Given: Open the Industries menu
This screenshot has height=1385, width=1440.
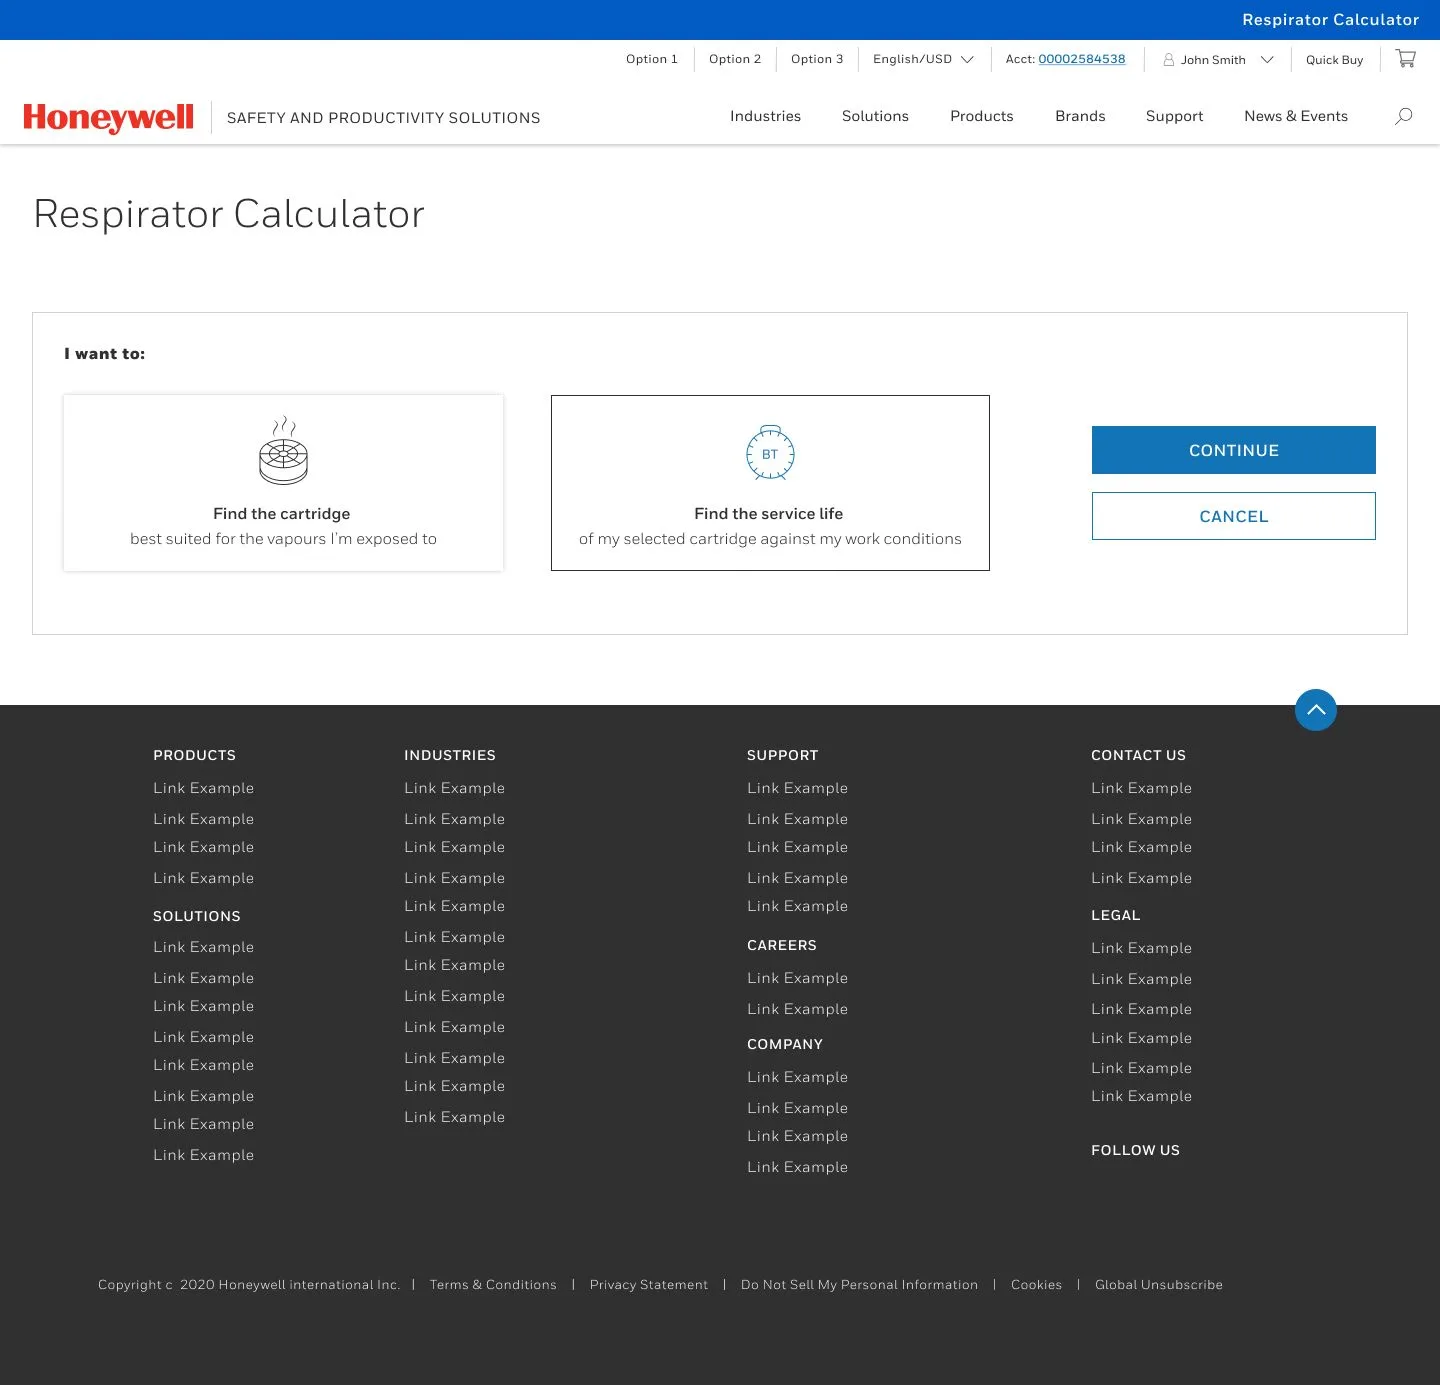Looking at the screenshot, I should tap(765, 116).
